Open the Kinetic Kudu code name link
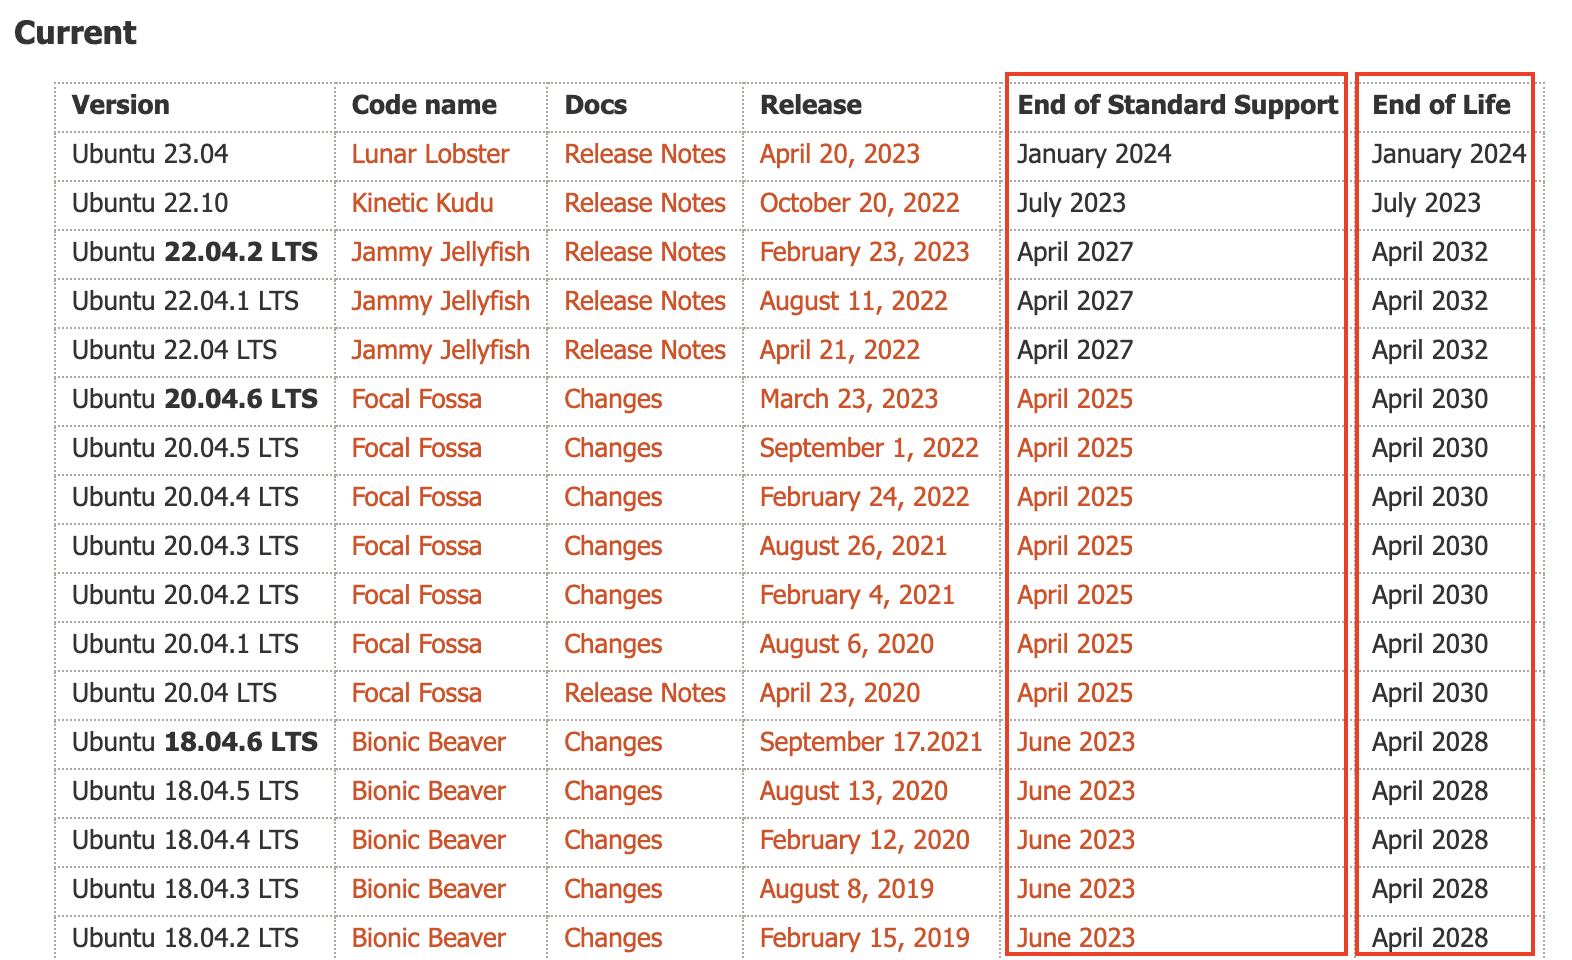 point(422,203)
